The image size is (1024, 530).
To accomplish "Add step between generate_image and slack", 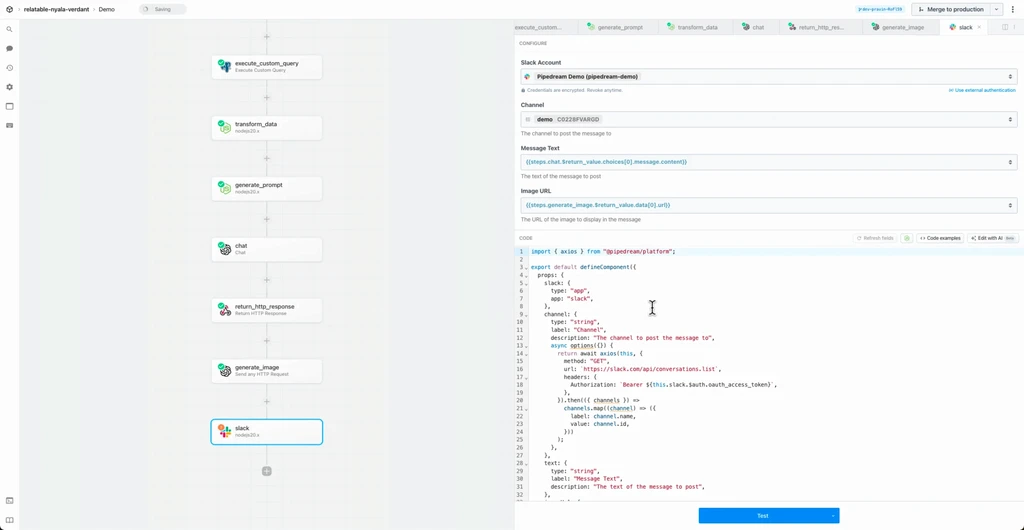I will 266,401.
